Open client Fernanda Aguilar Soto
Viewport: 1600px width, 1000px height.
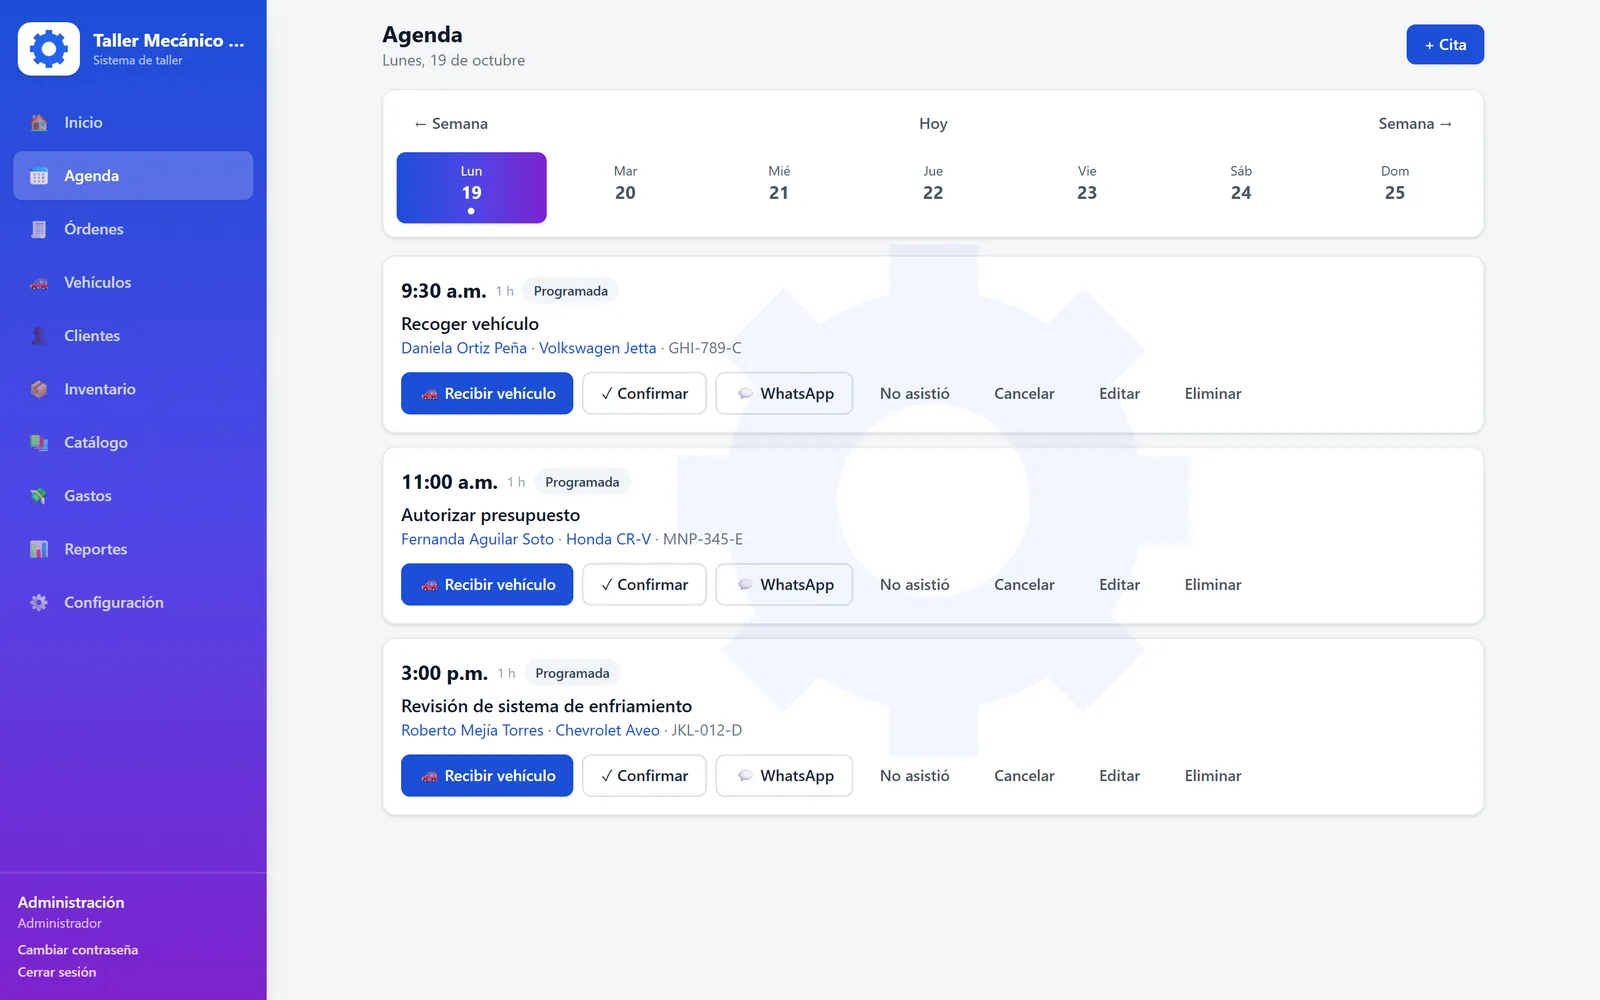(477, 539)
